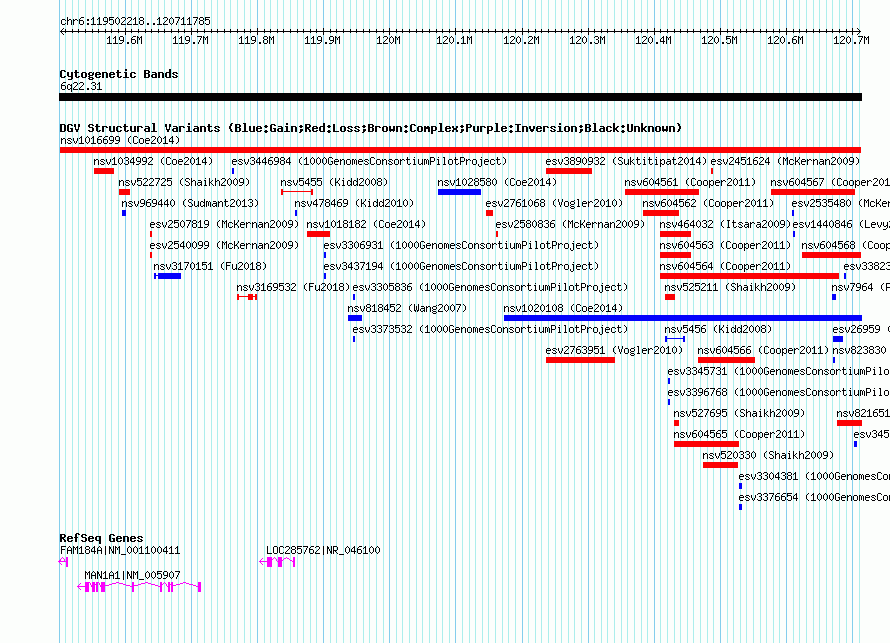Select esv2761068 (Vogler2010) label

554,203
